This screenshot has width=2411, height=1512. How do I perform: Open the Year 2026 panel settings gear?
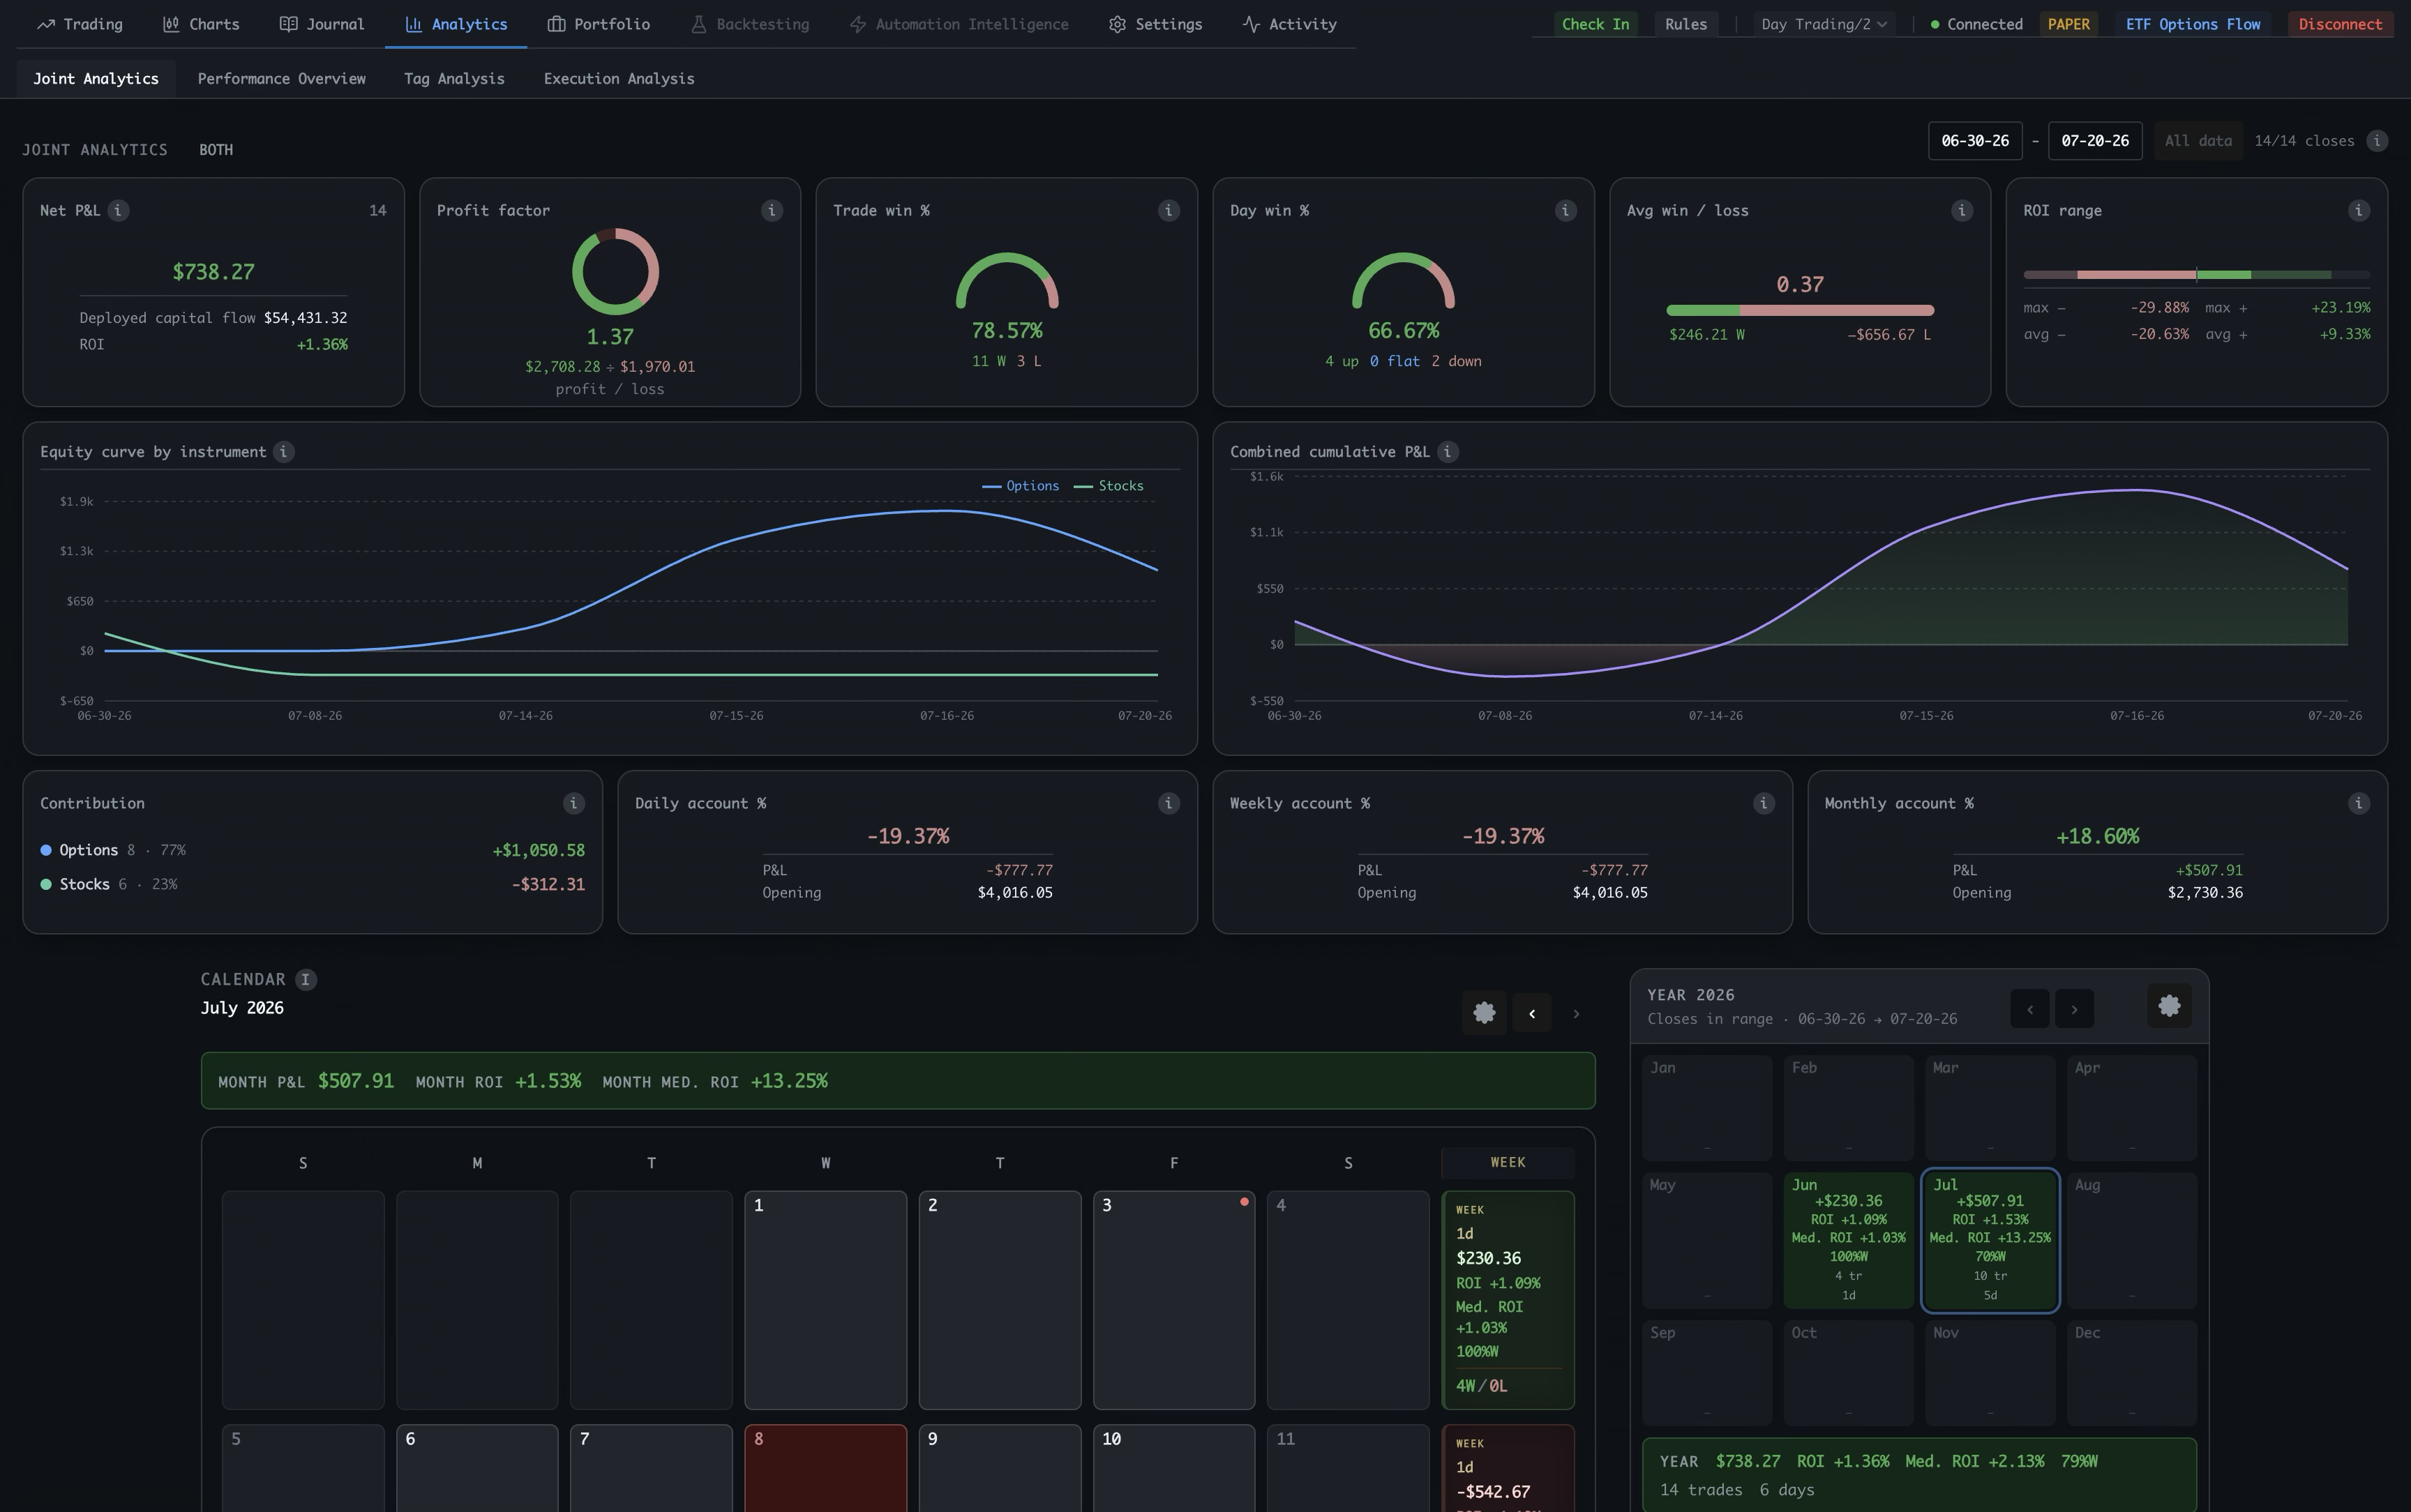[x=2169, y=1006]
